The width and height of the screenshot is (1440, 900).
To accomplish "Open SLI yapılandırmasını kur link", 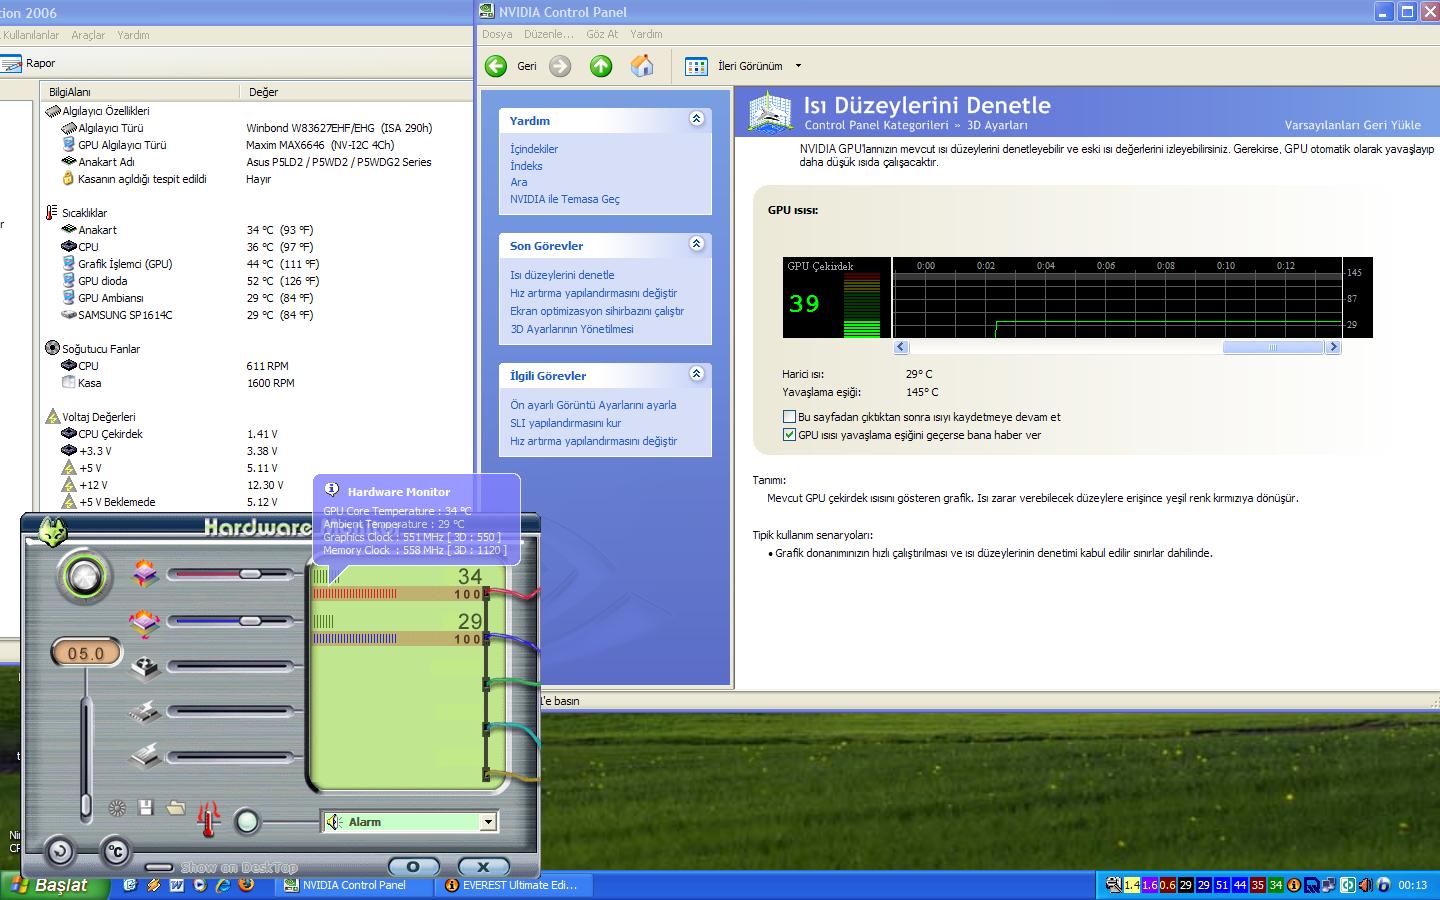I will [x=566, y=423].
